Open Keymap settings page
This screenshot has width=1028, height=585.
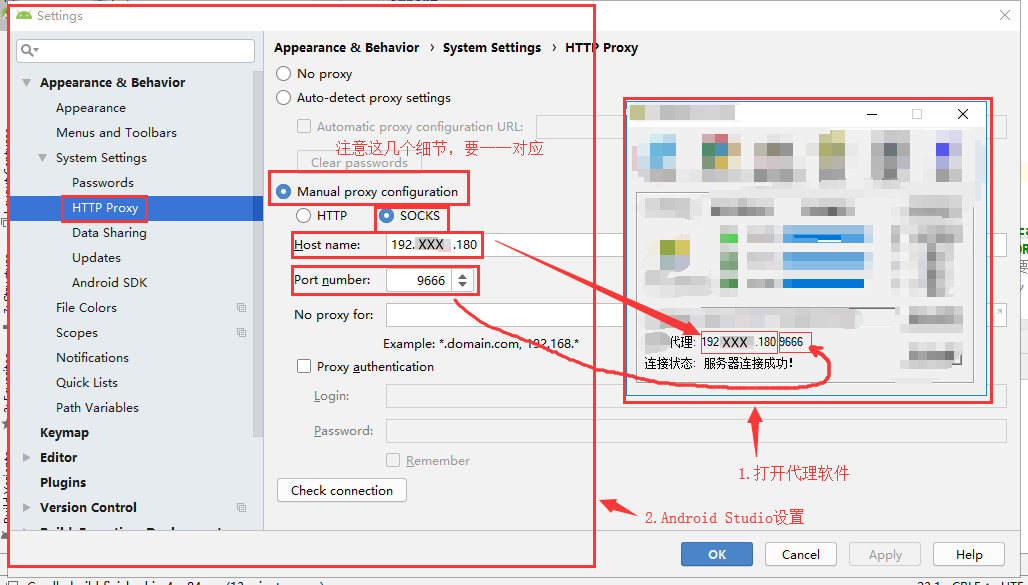click(64, 432)
